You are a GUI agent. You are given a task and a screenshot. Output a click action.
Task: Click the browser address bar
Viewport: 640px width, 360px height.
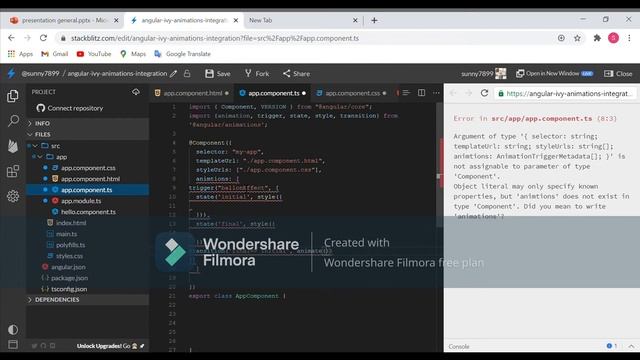coord(306,38)
